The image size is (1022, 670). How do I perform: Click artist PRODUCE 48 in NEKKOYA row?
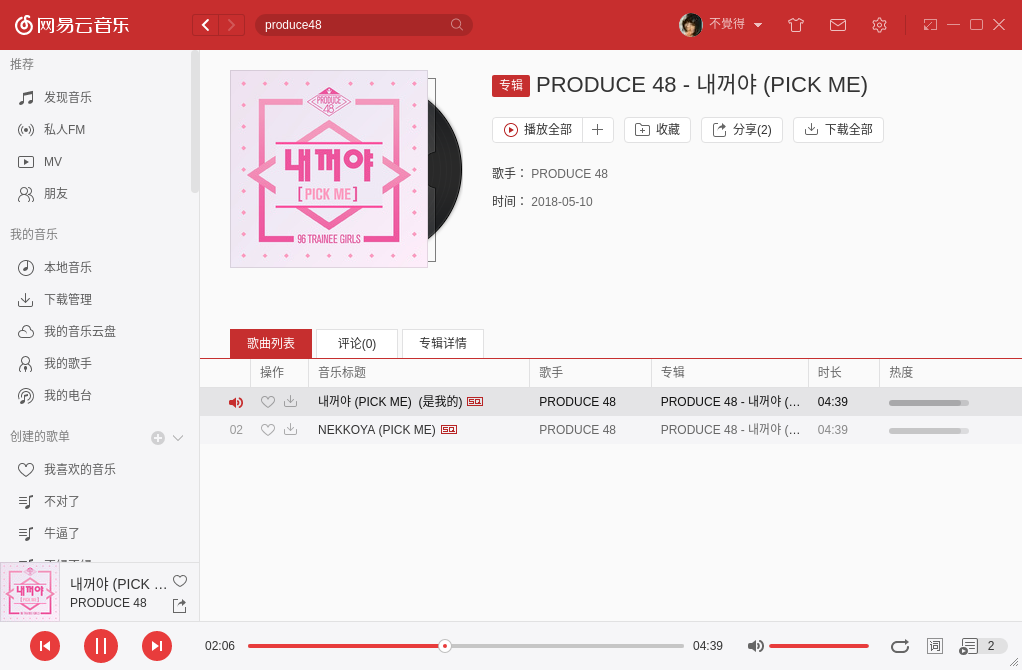pos(577,430)
